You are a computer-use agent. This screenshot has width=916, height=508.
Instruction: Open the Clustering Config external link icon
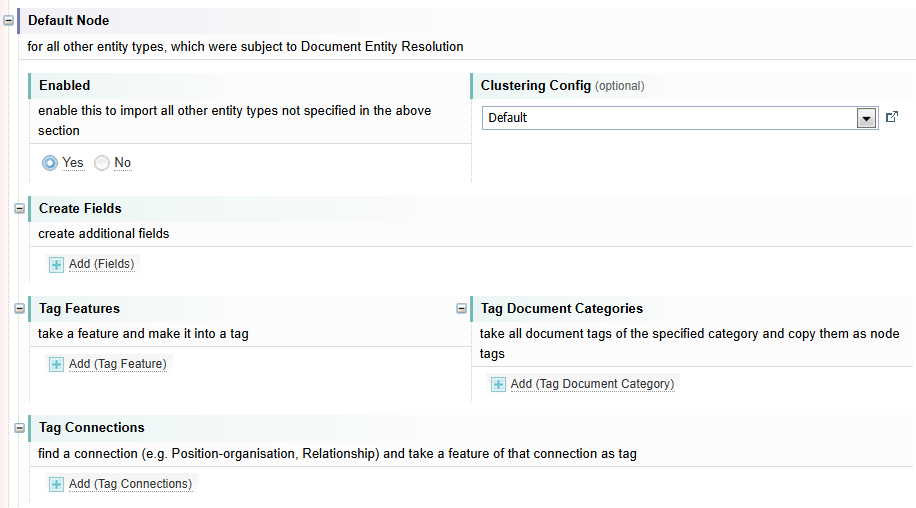pos(892,118)
